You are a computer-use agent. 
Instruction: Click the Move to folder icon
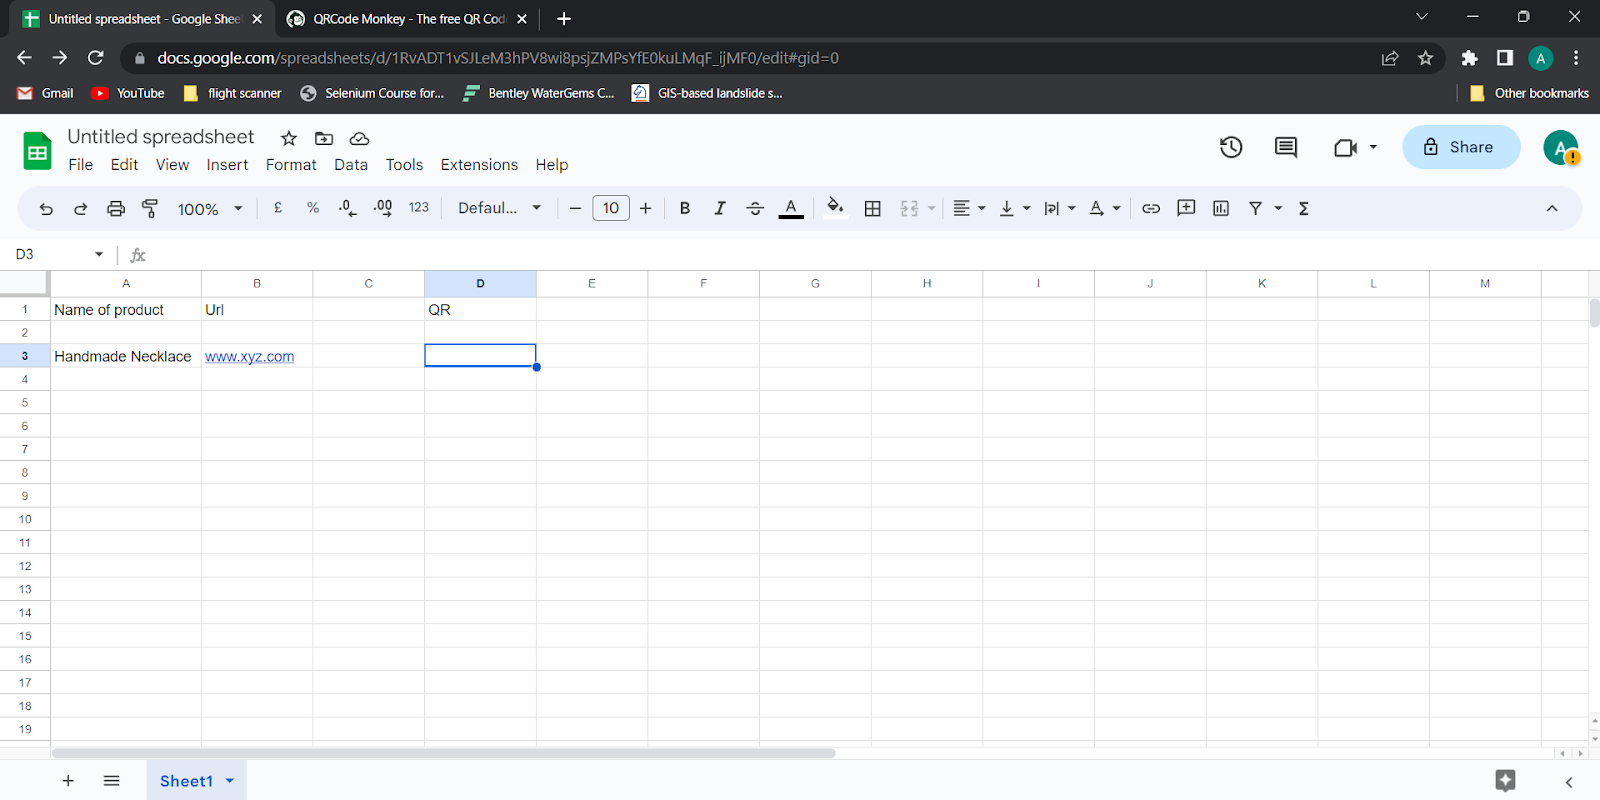click(x=324, y=138)
